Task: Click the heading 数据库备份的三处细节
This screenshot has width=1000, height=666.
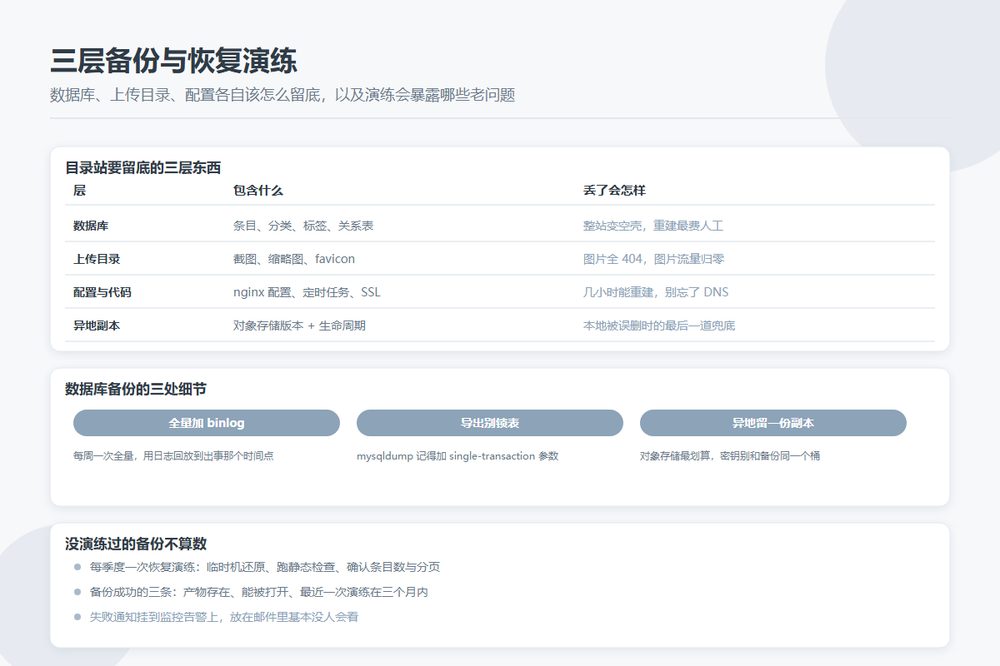Action: [x=136, y=389]
